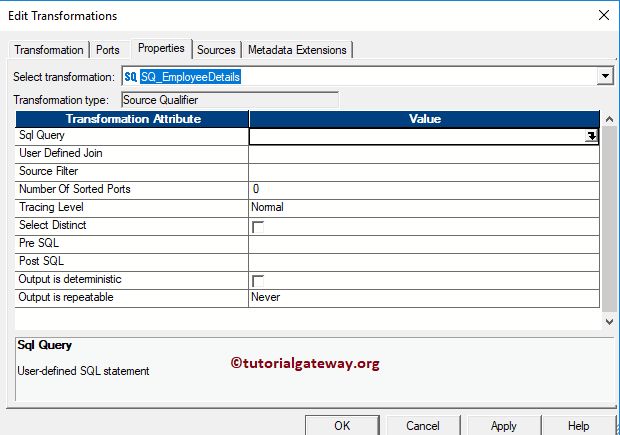Click the Post SQL value cell

click(424, 262)
